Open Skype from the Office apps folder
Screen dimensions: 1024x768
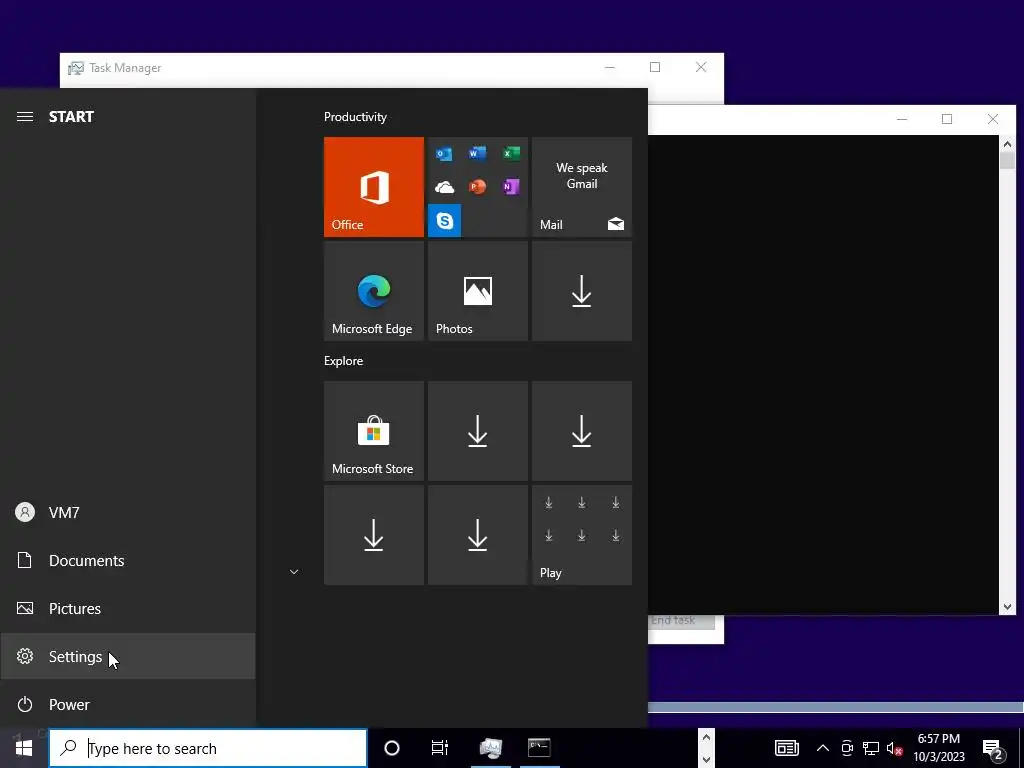click(x=444, y=220)
